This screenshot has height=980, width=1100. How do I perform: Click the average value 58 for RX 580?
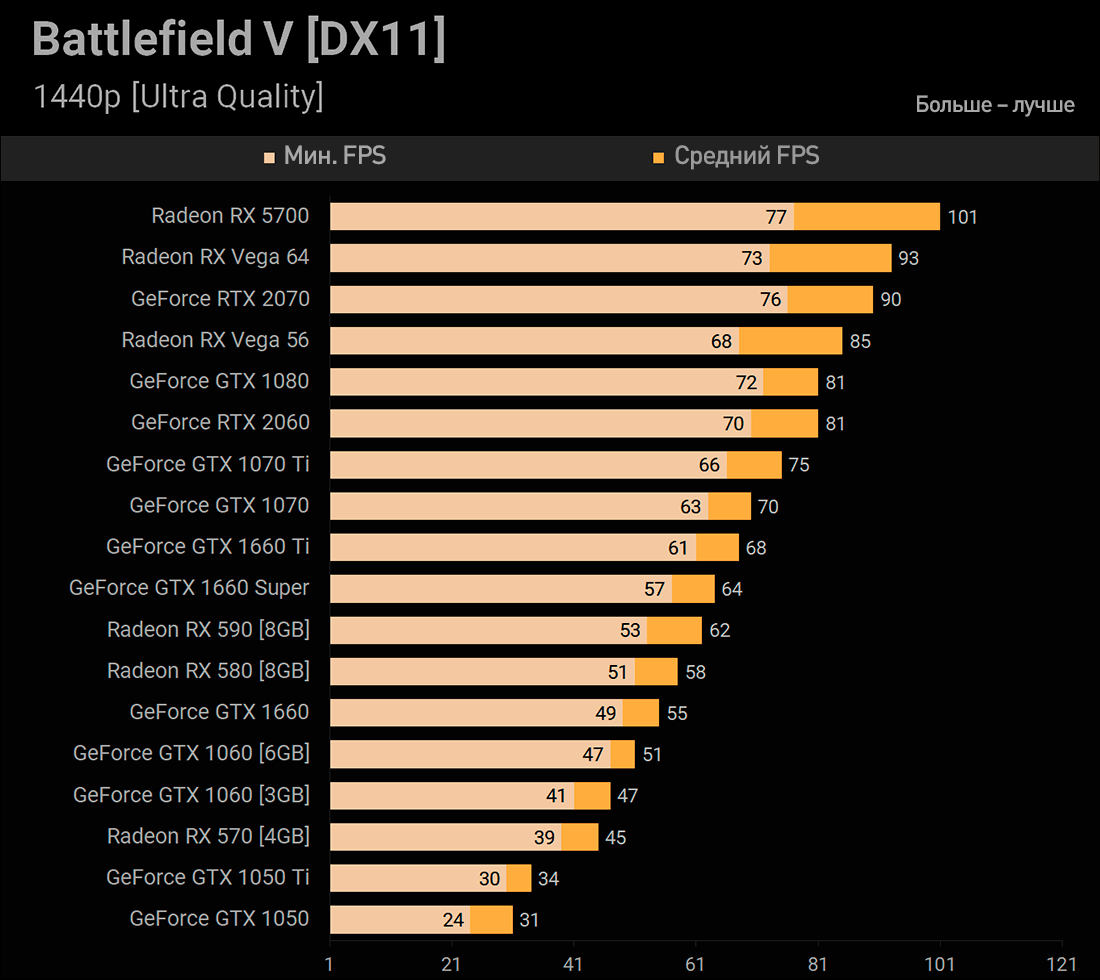click(x=696, y=673)
